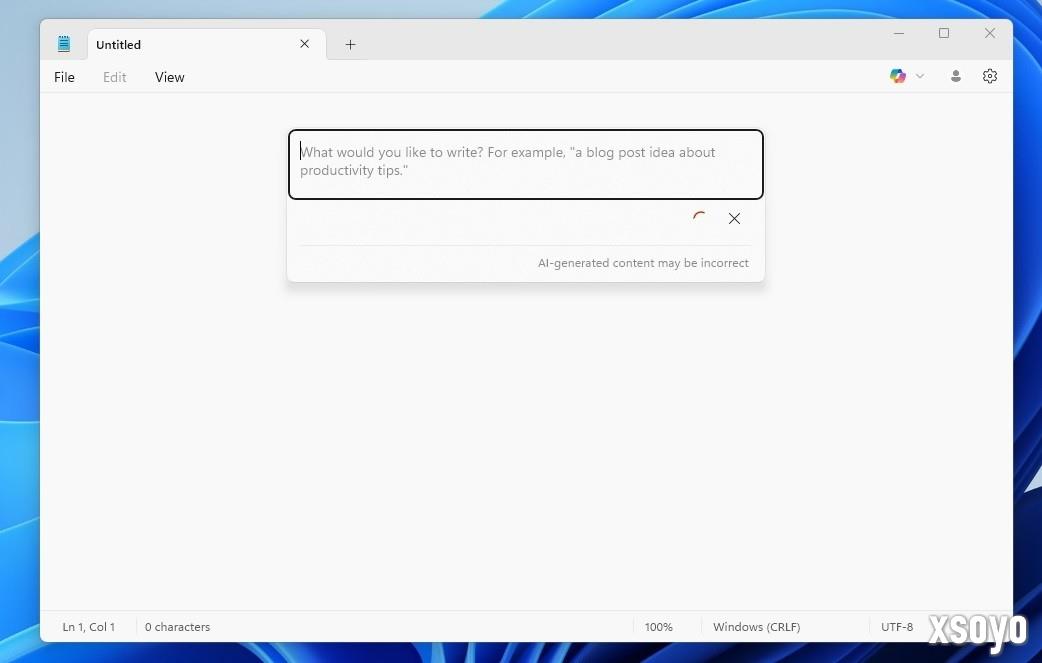Cancel AI generation with the X icon
Image resolution: width=1042 pixels, height=663 pixels.
(735, 218)
